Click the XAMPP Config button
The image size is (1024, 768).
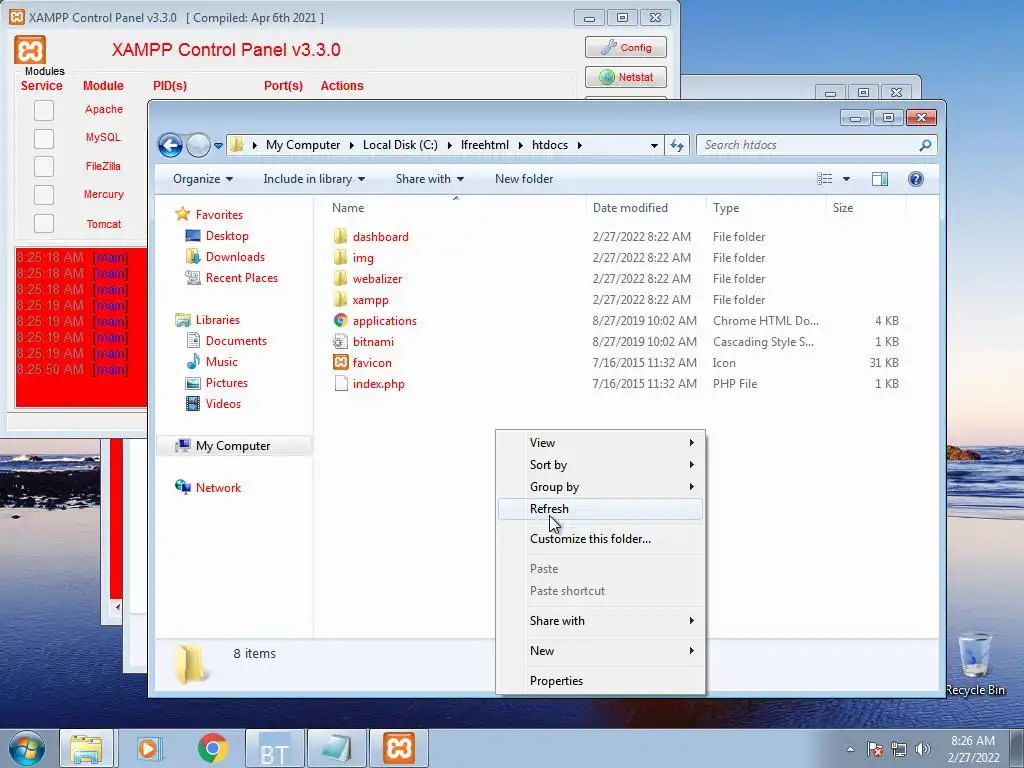626,48
